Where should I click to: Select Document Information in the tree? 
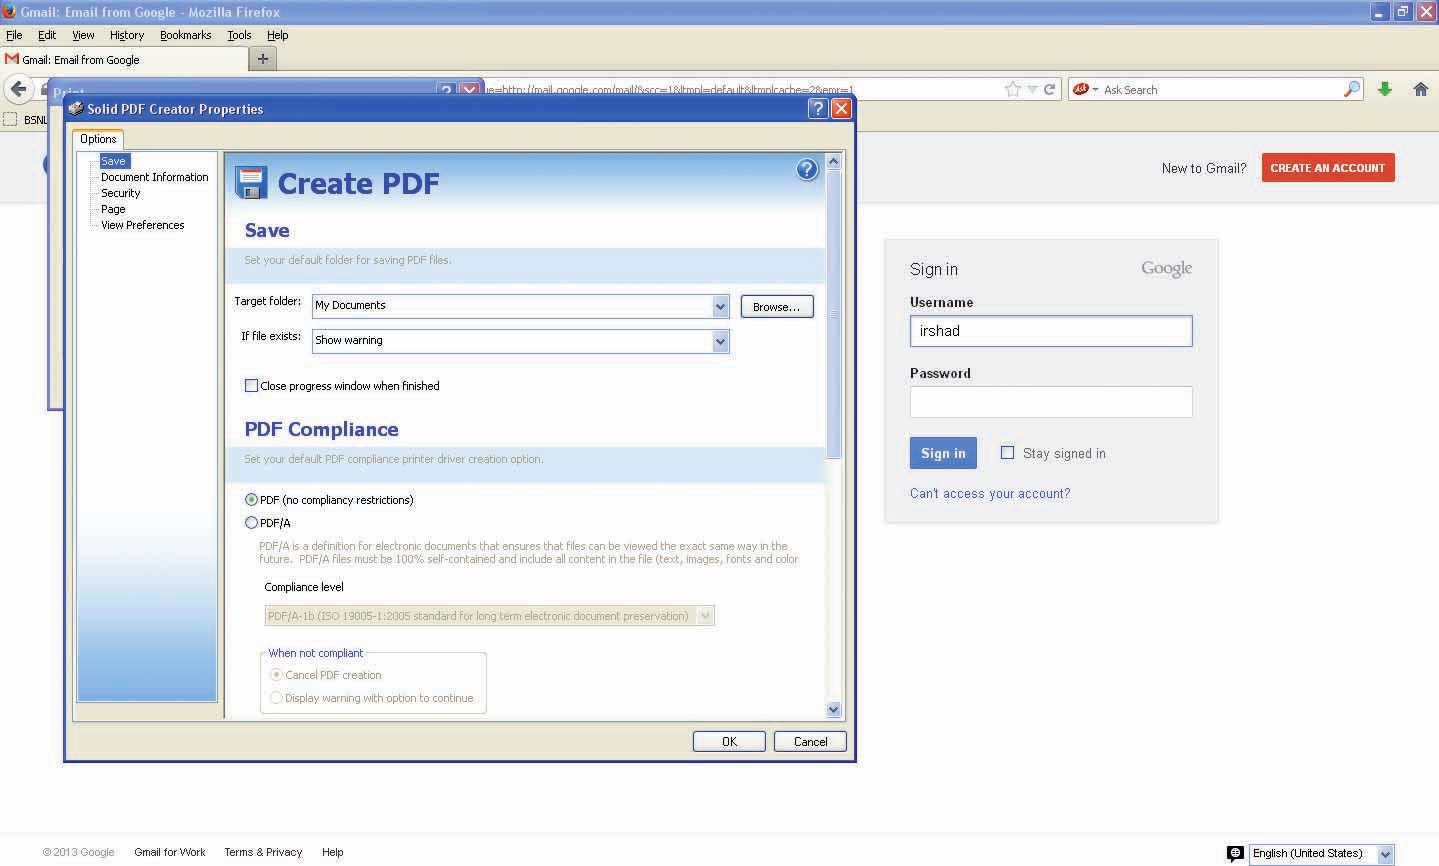(x=154, y=177)
